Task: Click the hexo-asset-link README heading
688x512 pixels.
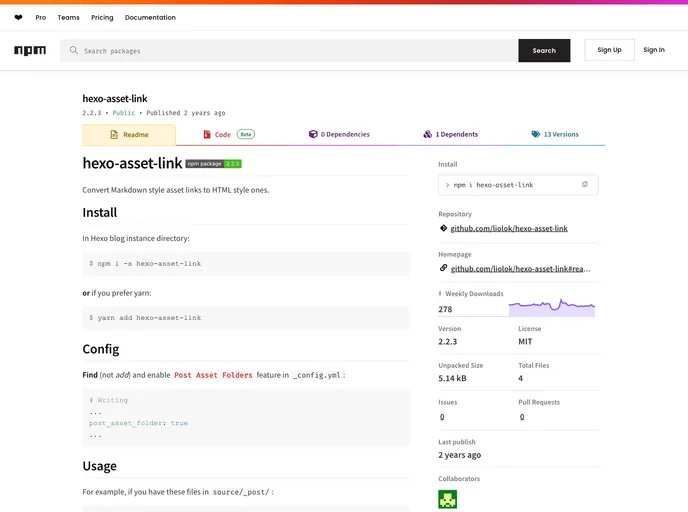Action: click(132, 163)
